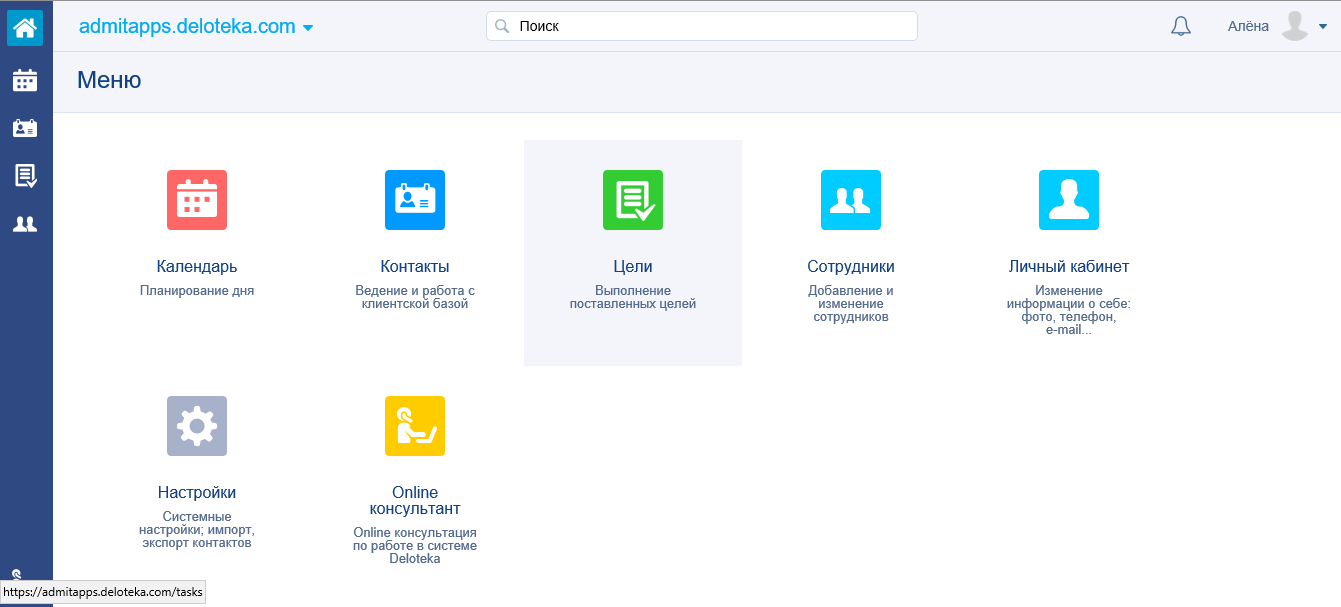Expand the Алёна user menu arrow
The image size is (1341, 607).
1323,28
